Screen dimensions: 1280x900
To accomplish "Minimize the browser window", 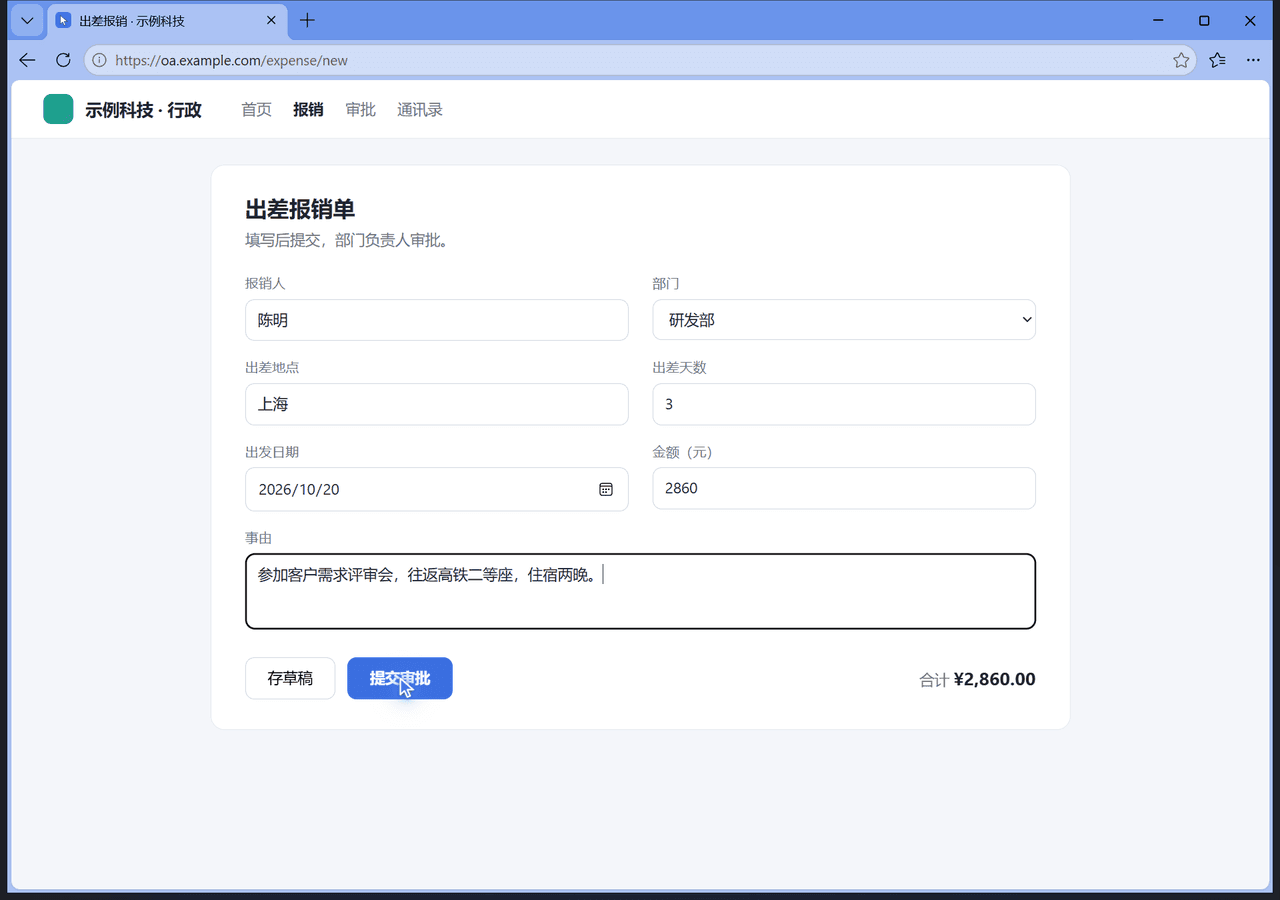I will pyautogui.click(x=1158, y=20).
